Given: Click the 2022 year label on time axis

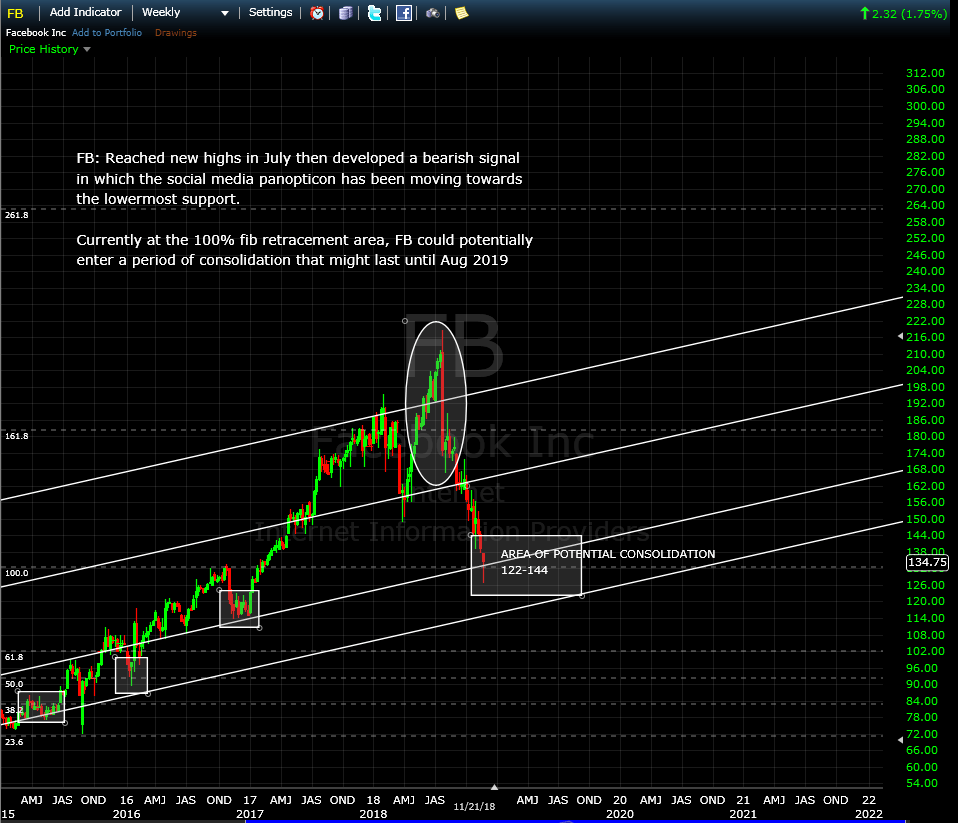Looking at the screenshot, I should coord(869,814).
